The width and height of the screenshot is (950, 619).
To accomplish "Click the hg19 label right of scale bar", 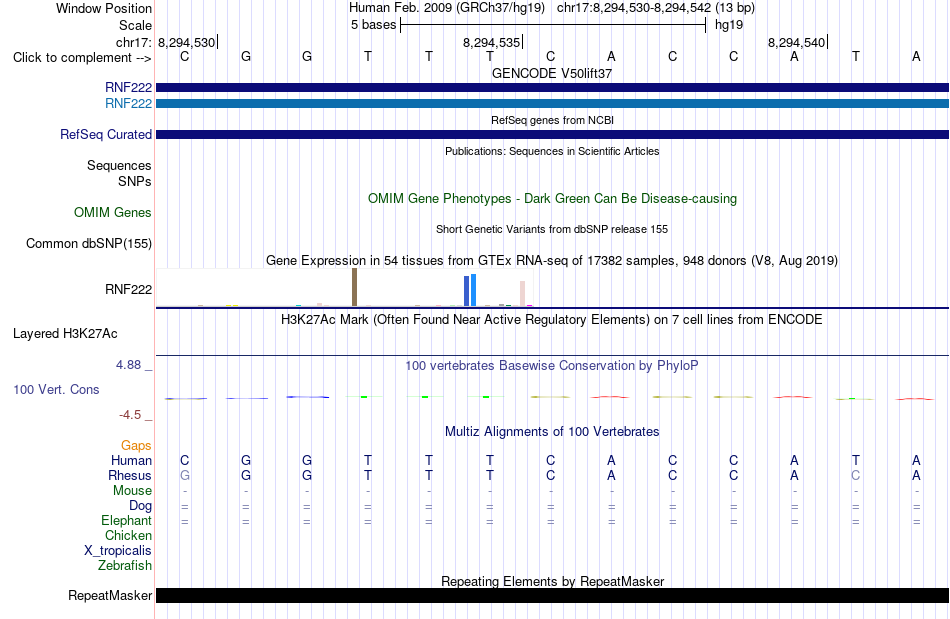I will (729, 25).
